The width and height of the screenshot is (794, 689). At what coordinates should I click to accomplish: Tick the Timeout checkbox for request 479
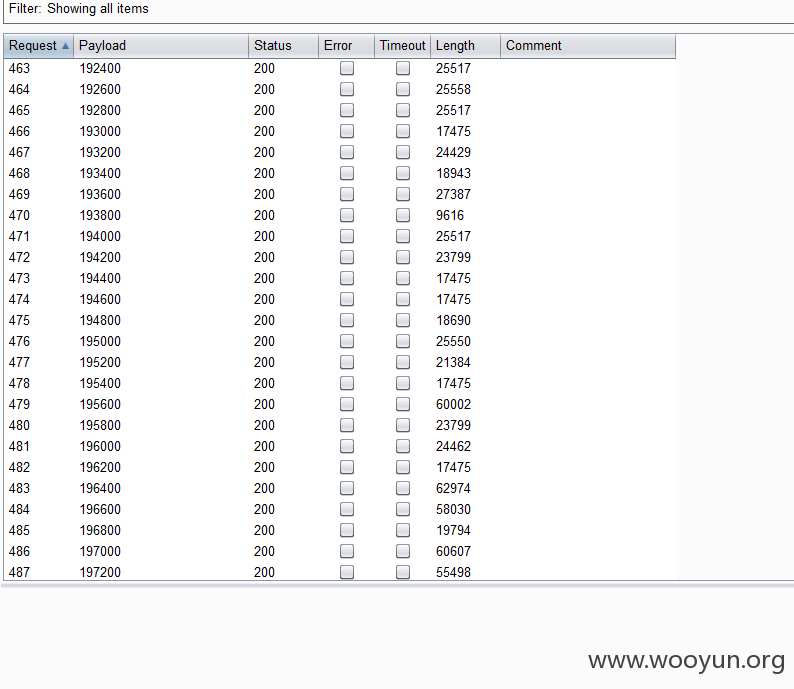coord(403,404)
